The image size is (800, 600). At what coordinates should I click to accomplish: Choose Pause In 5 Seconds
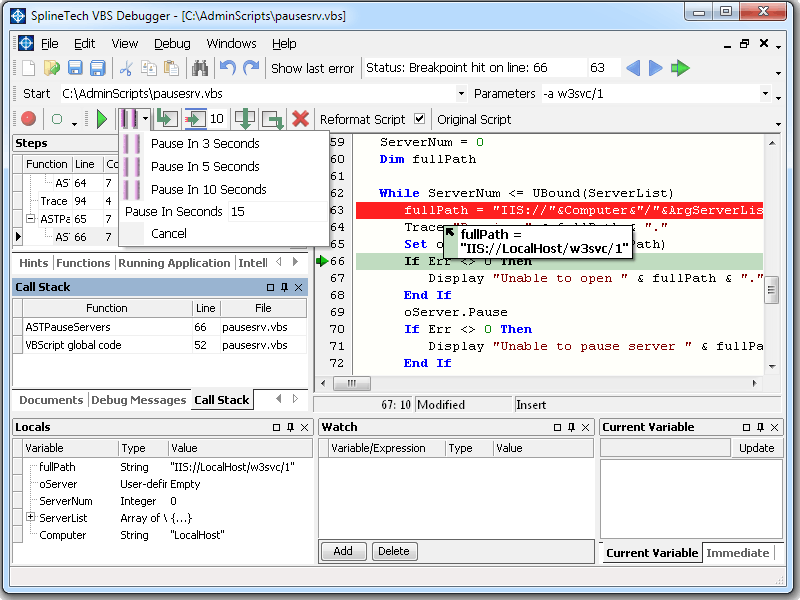(x=205, y=167)
